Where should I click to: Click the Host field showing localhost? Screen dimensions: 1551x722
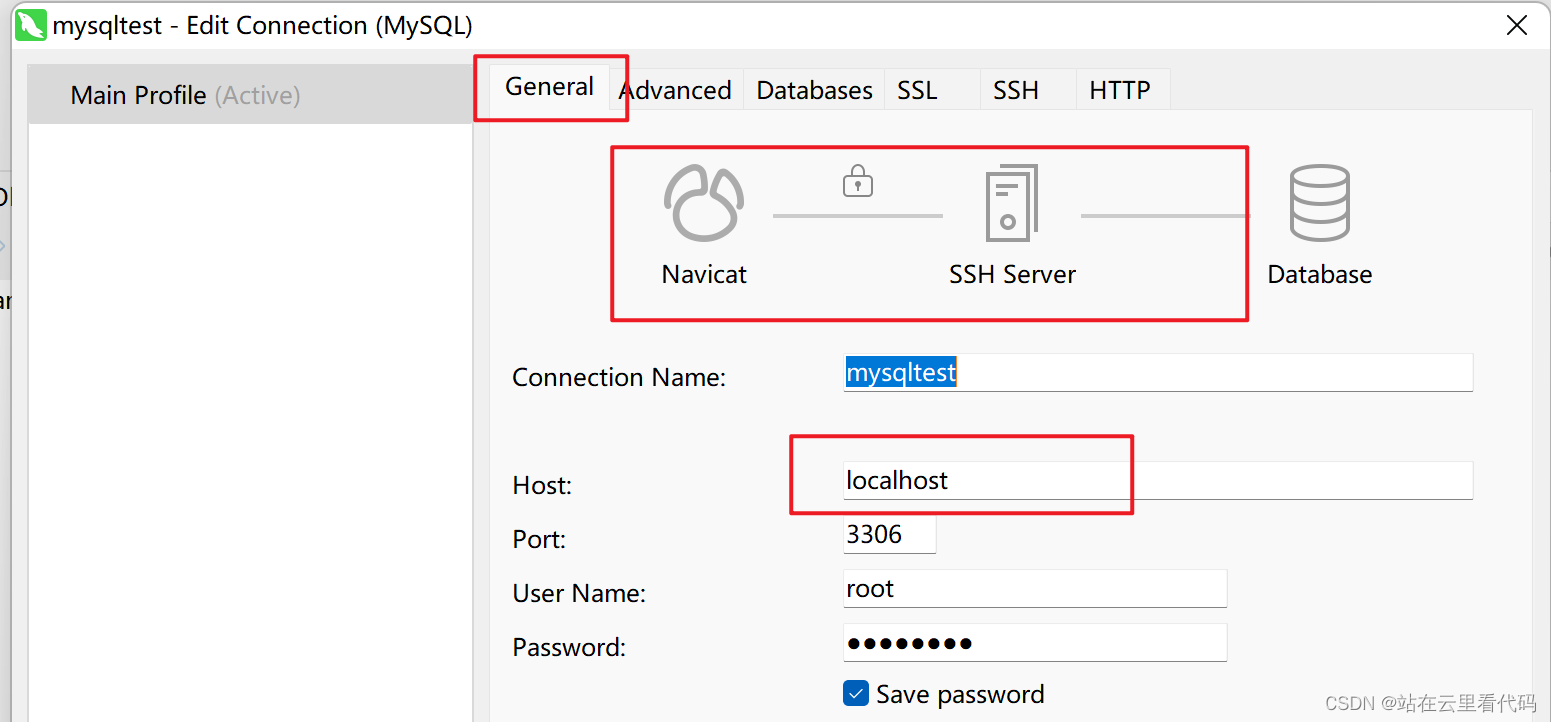(1158, 480)
